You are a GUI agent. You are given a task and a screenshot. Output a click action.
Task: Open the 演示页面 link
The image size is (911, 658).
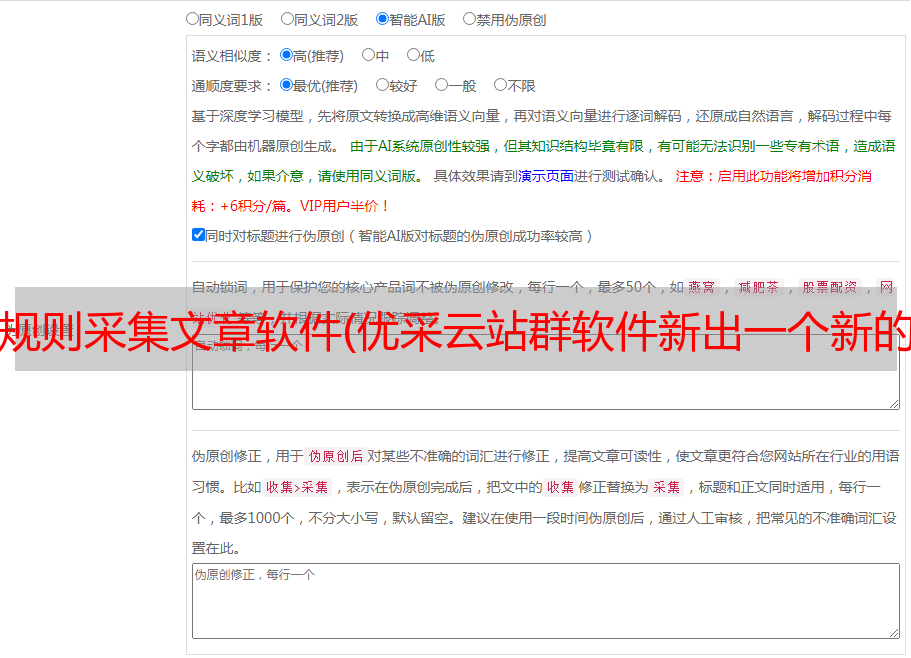545,176
